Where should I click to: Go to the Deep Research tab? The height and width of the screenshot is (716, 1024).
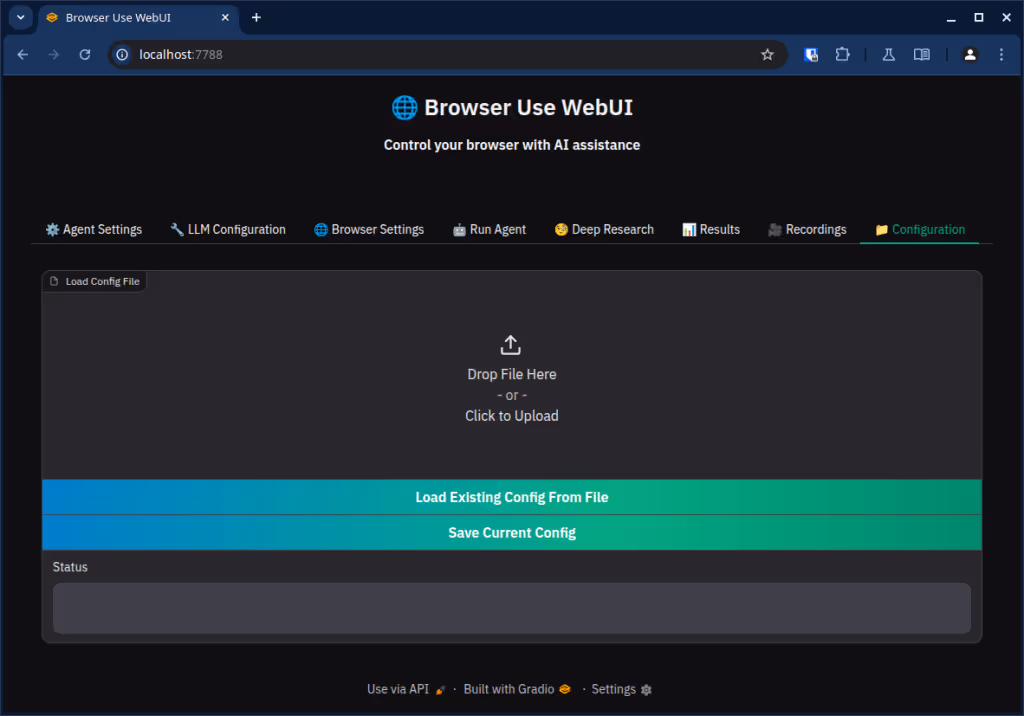(x=604, y=229)
